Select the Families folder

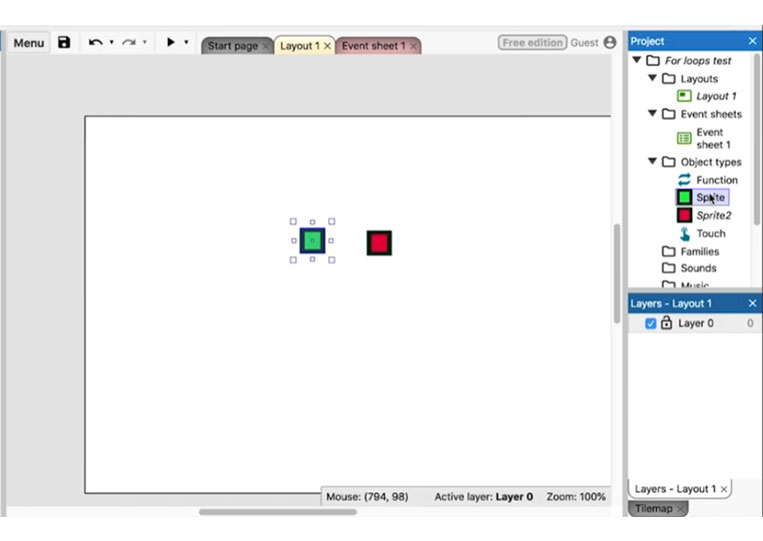pos(699,252)
